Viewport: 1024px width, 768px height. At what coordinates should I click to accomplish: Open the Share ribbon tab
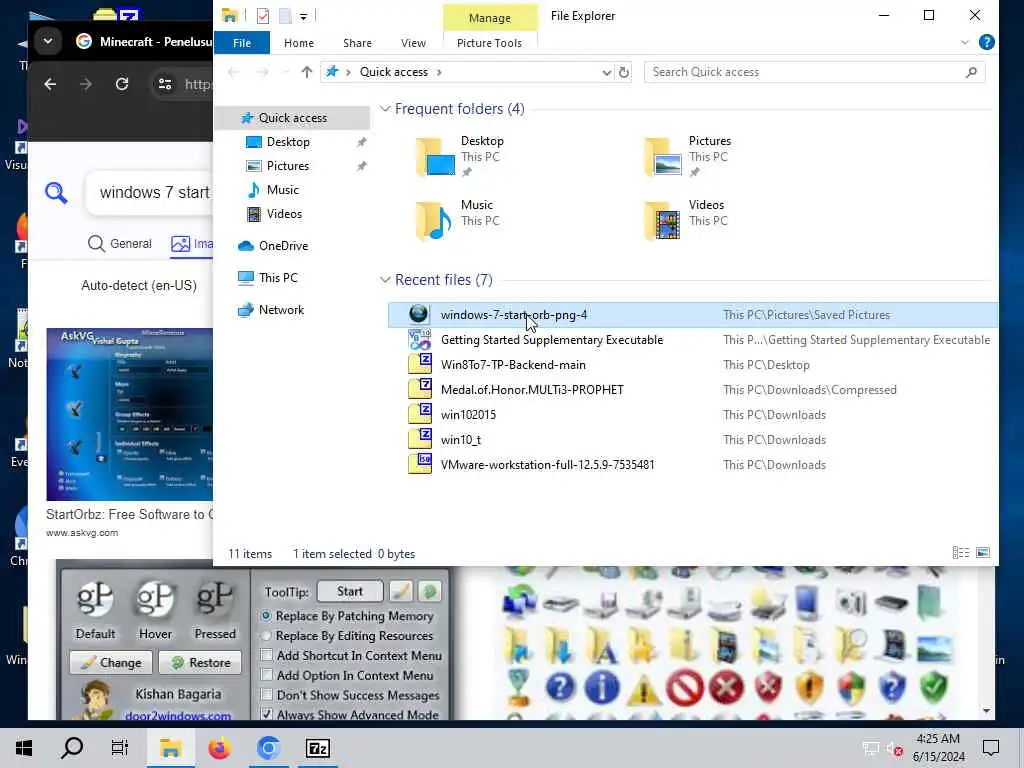(x=357, y=43)
